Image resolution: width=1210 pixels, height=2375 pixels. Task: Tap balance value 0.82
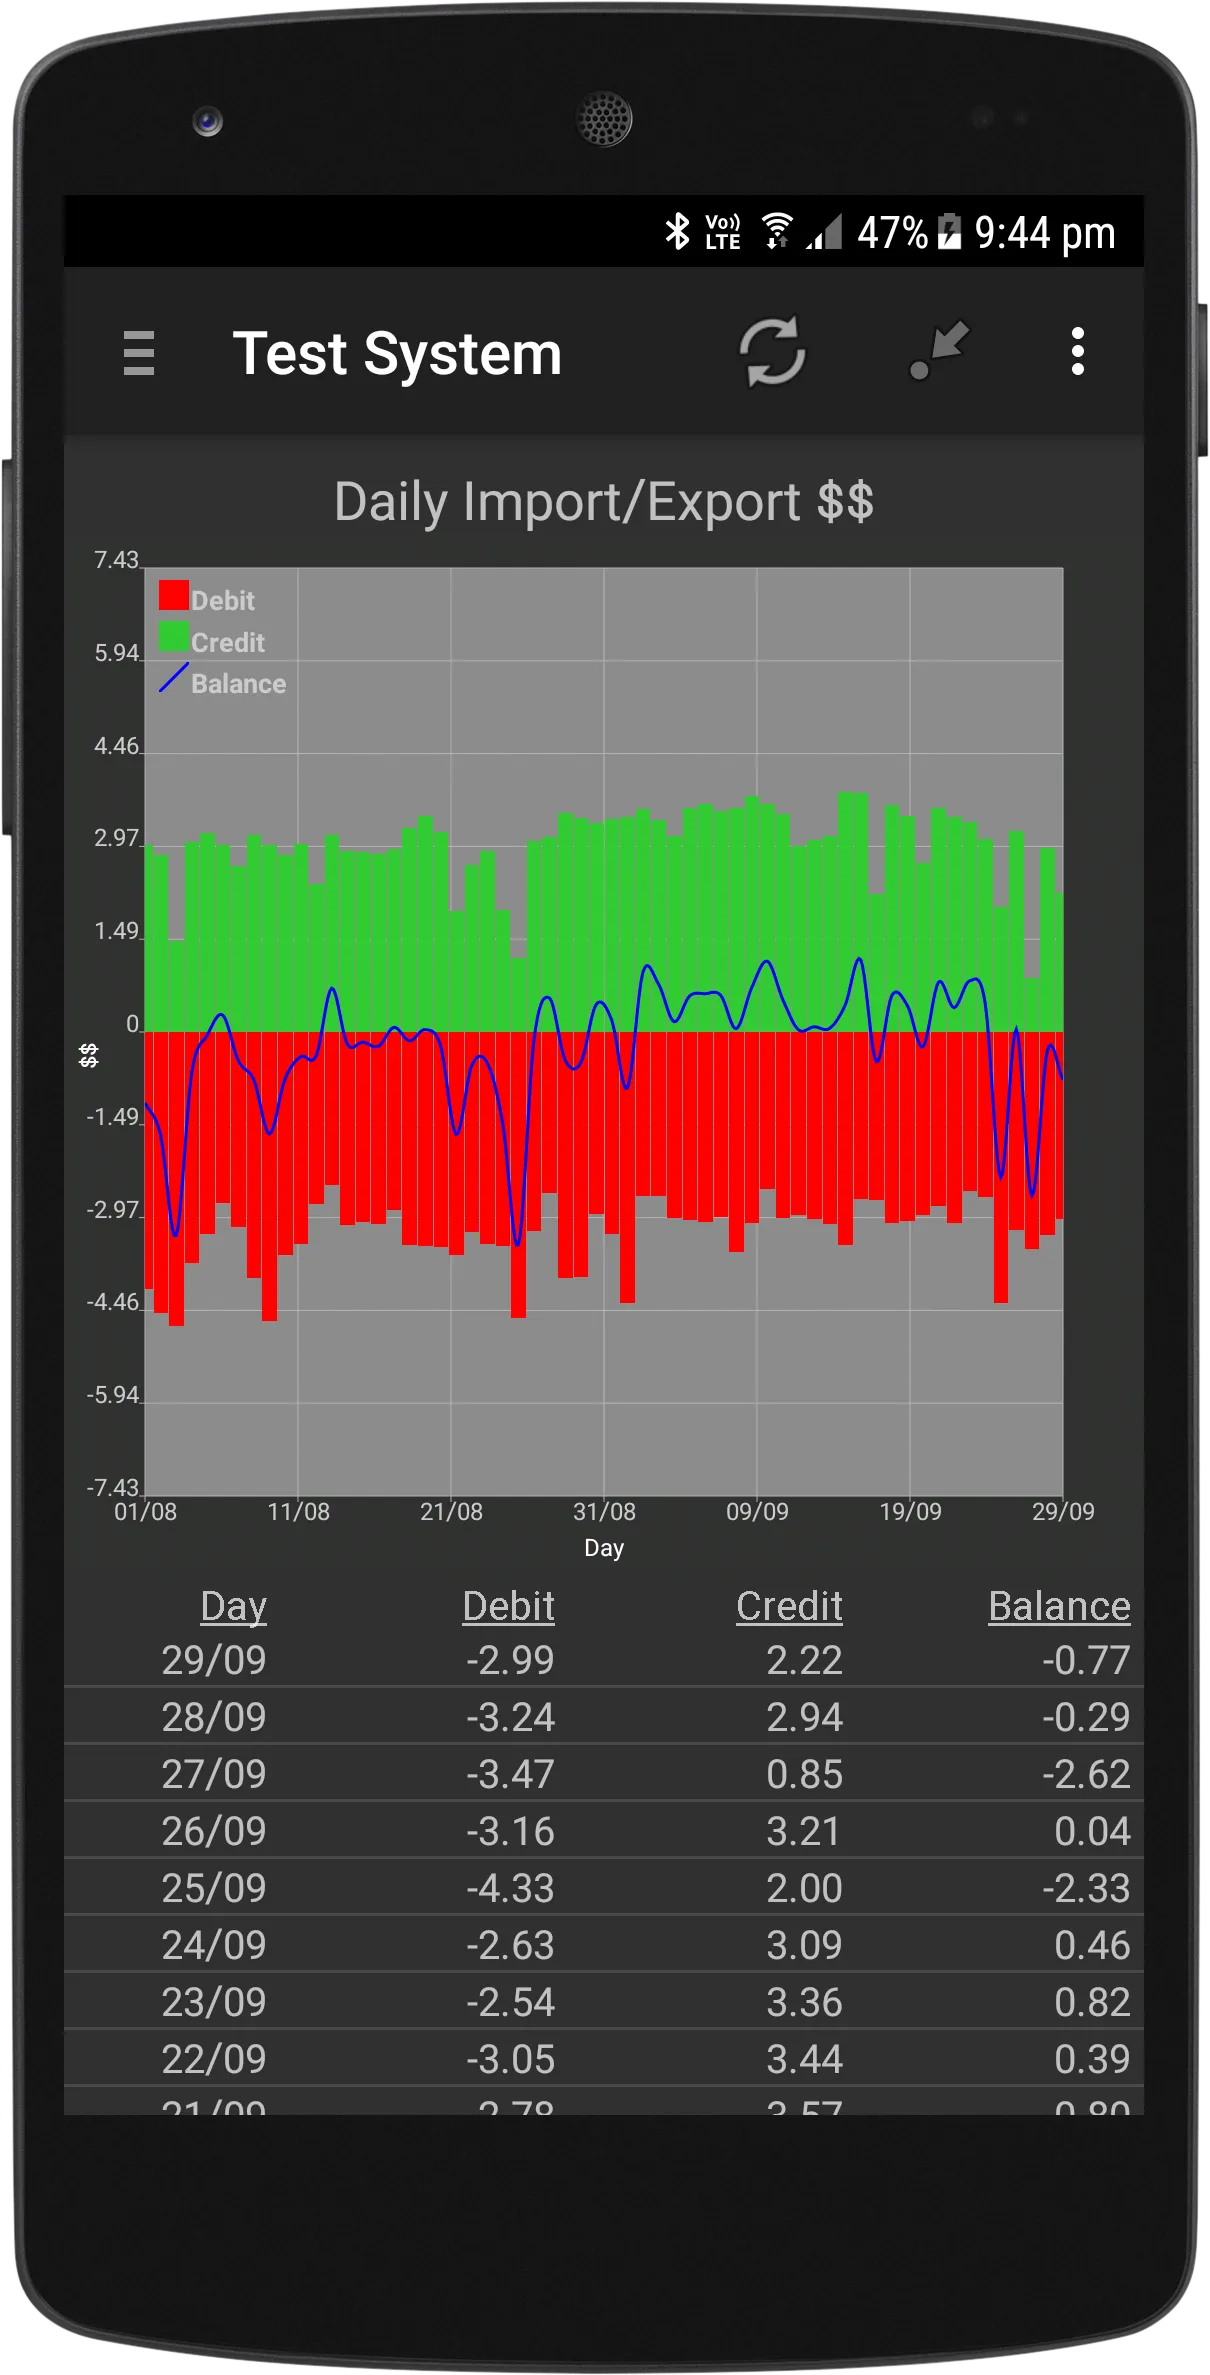click(x=1092, y=2002)
